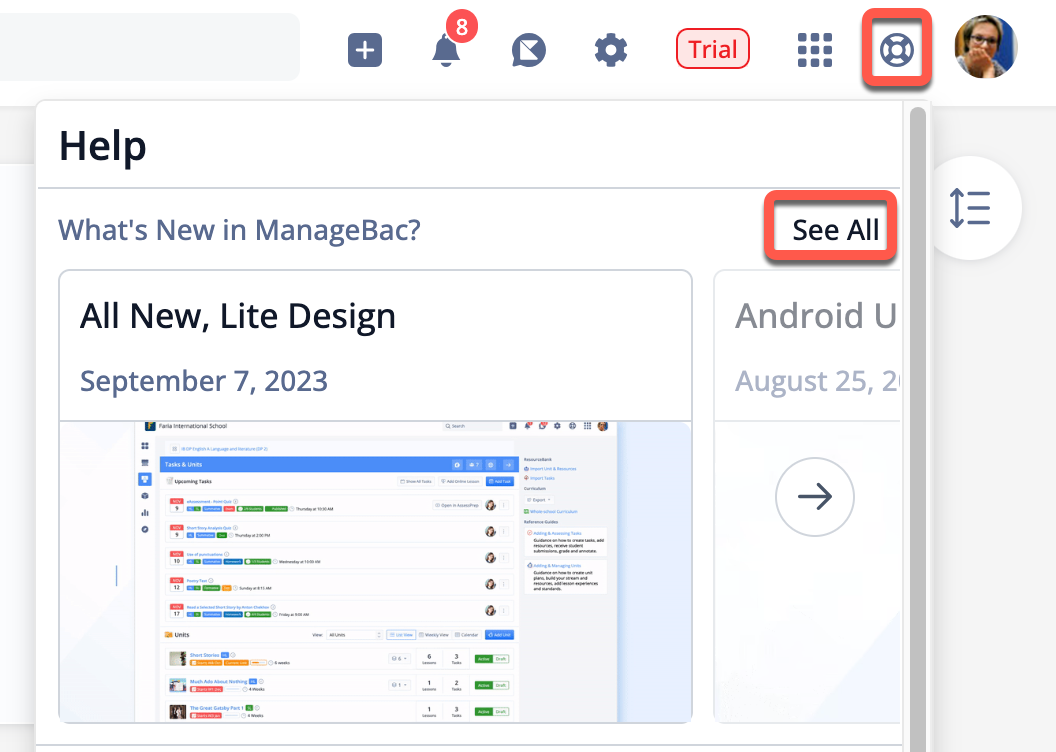Click the September 7, 2023 date
This screenshot has width=1056, height=752.
tap(204, 381)
